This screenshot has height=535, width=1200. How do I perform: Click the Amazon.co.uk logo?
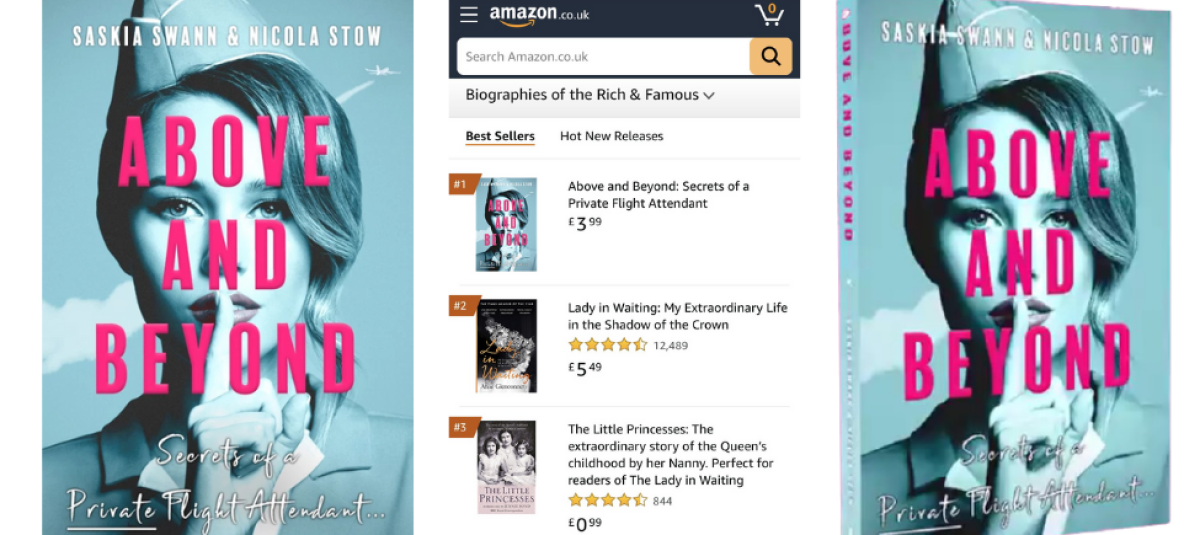tap(539, 14)
